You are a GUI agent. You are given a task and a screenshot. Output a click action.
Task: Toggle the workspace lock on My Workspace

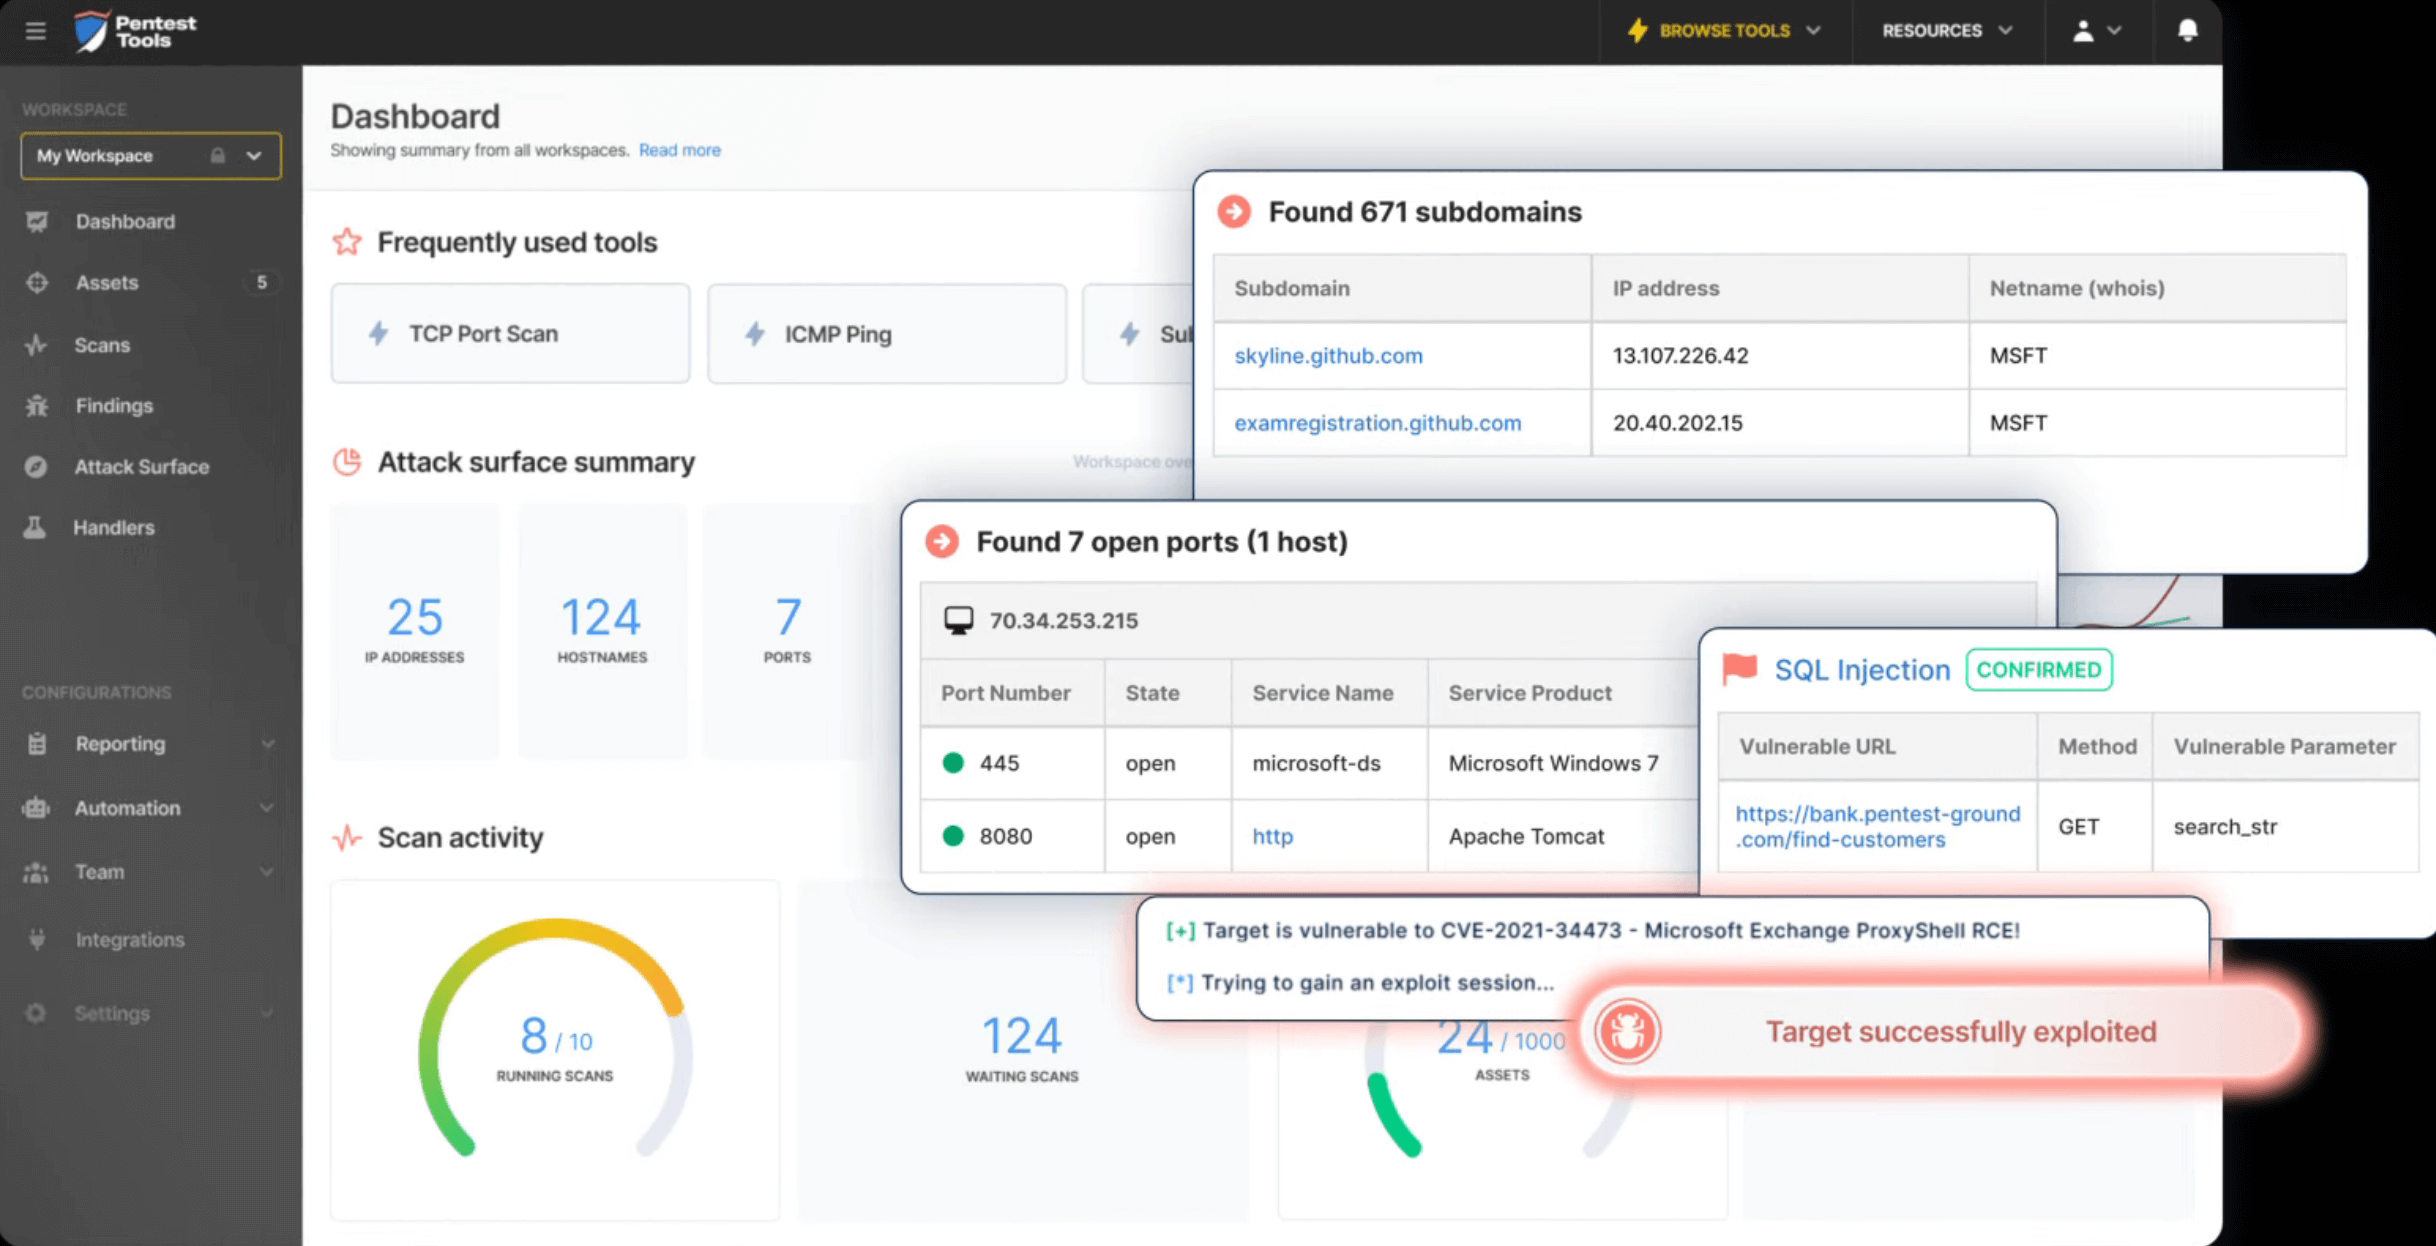216,156
